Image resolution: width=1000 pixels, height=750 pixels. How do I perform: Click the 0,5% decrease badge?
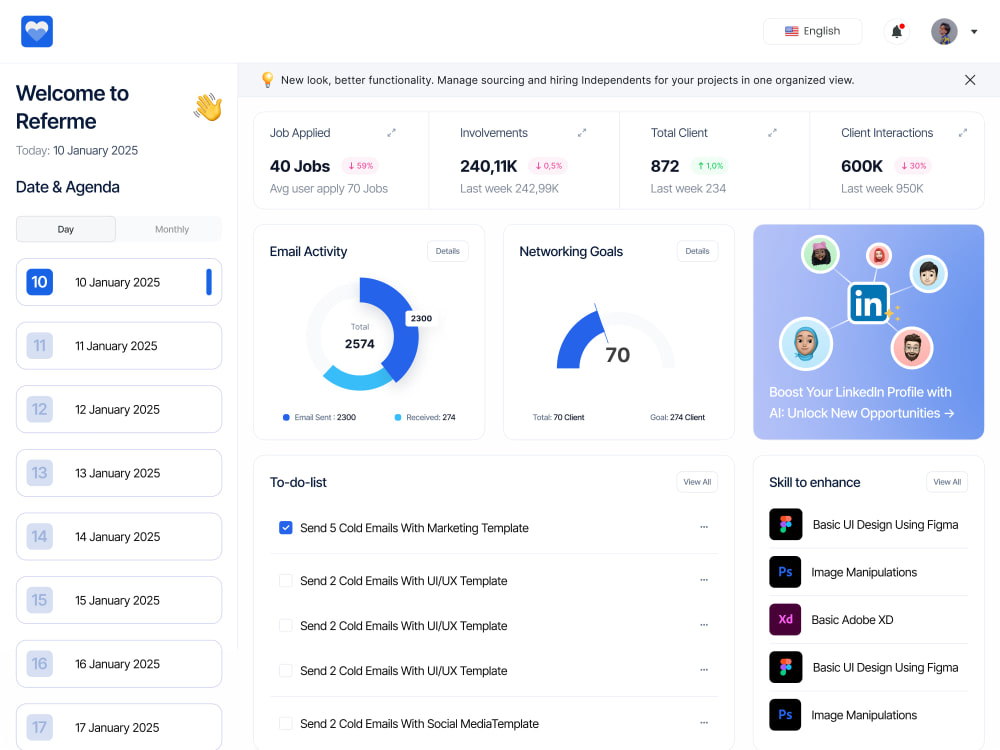(x=548, y=166)
